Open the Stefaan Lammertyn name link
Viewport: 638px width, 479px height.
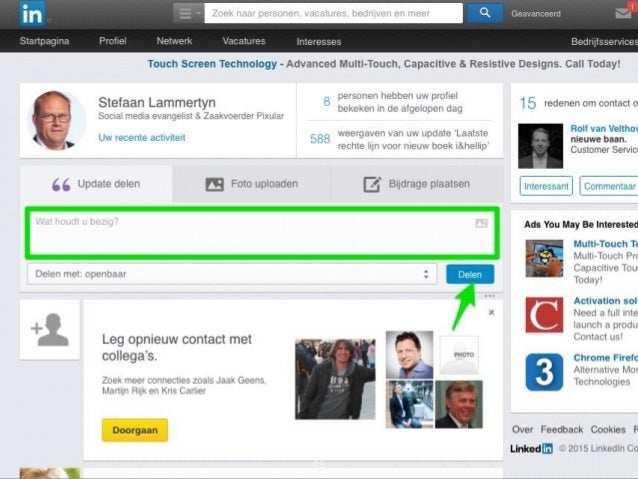click(x=157, y=102)
